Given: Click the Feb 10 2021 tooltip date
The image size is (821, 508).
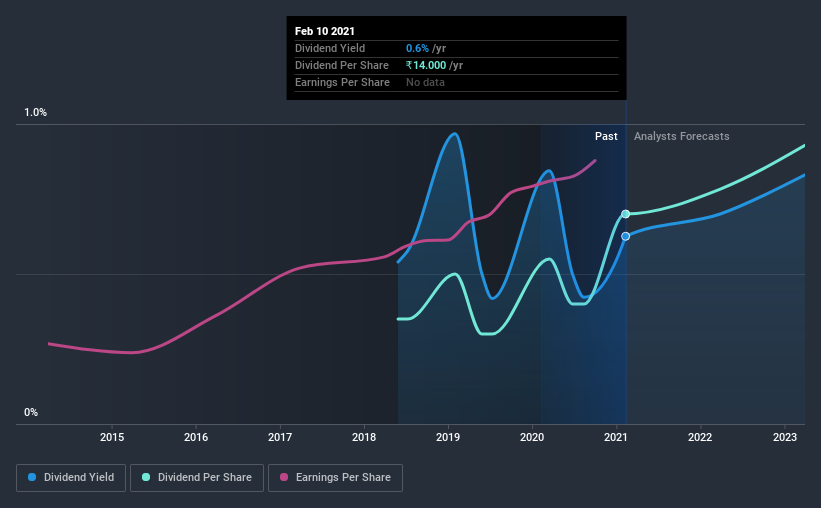Looking at the screenshot, I should point(325,31).
